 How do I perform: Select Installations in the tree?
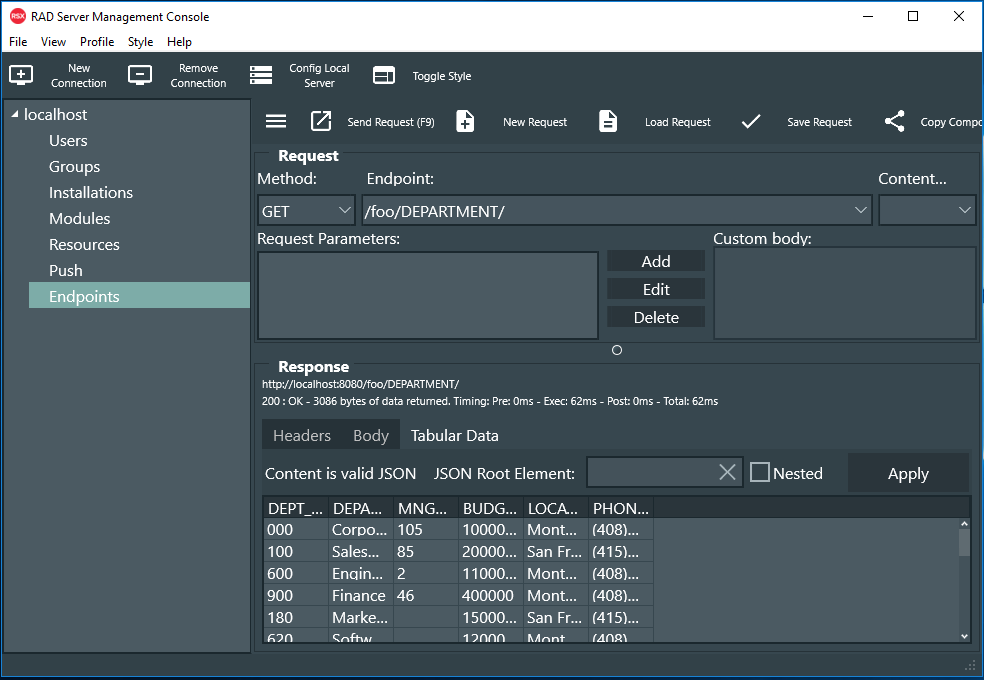click(91, 193)
